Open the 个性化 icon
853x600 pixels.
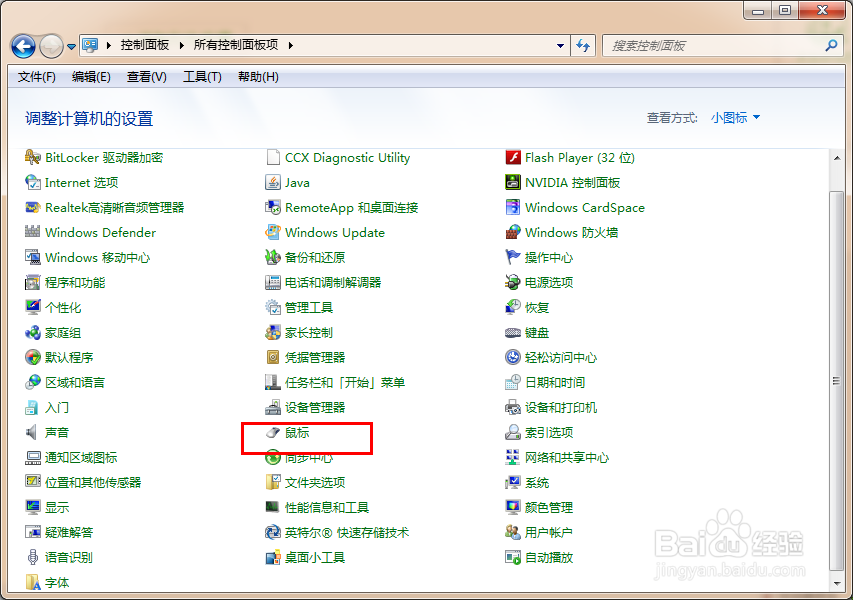pyautogui.click(x=33, y=307)
